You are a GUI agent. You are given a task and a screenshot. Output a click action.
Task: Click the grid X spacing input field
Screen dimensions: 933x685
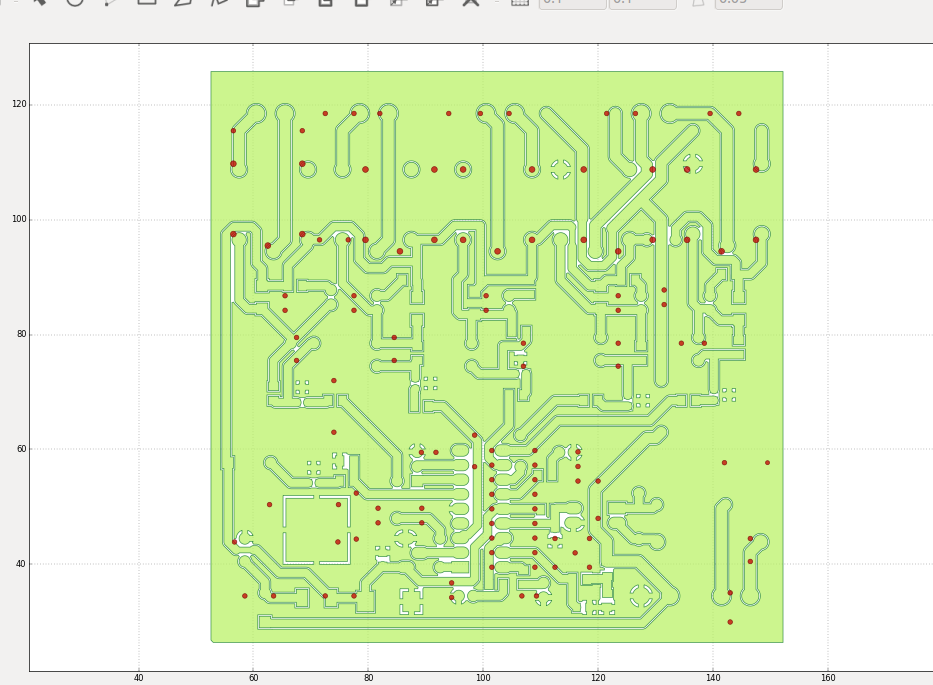572,2
